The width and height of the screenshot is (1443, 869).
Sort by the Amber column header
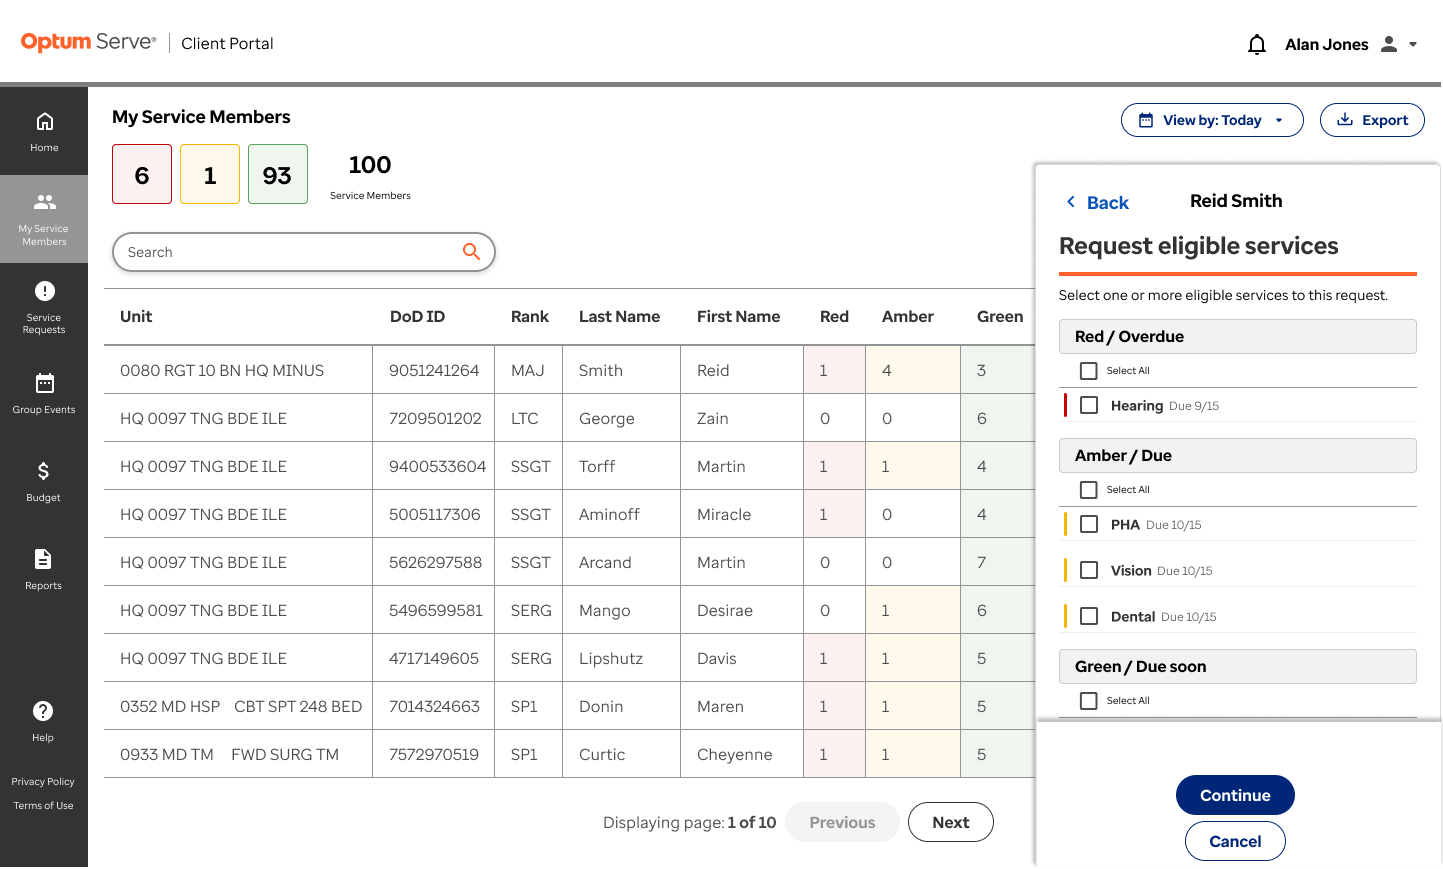coord(908,317)
